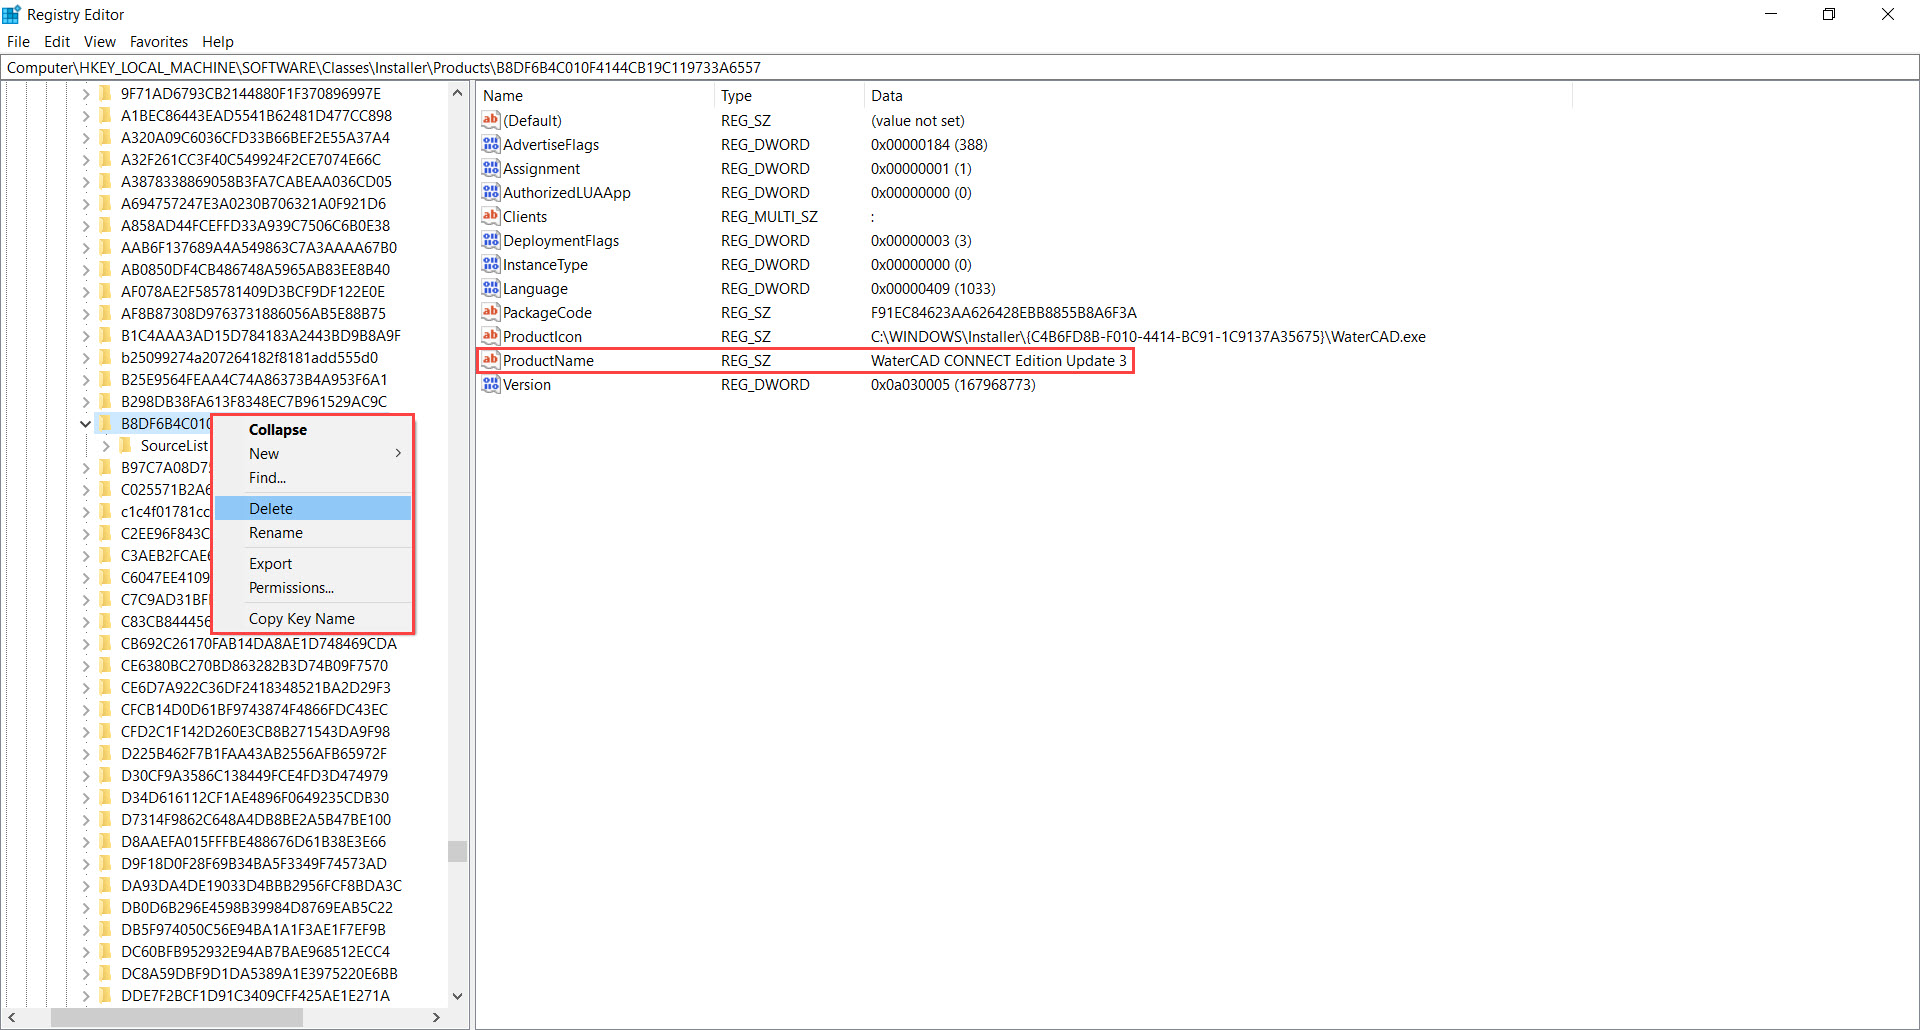Choose Collapse in the context menu
The width and height of the screenshot is (1920, 1030).
[313, 429]
